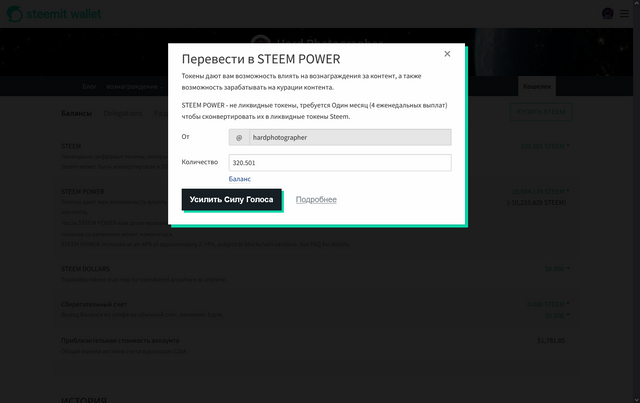Click the Баланс link under amount

(x=240, y=179)
